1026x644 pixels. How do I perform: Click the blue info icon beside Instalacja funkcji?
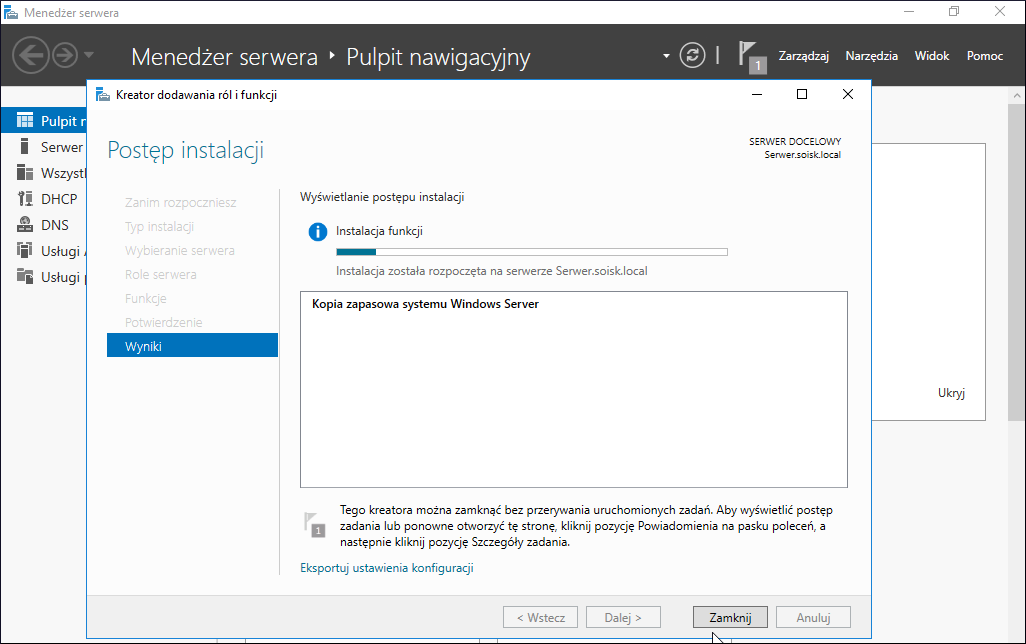click(317, 232)
